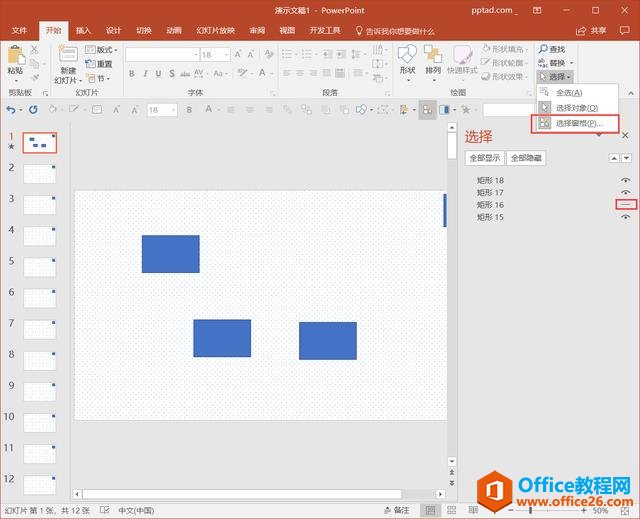This screenshot has height=519, width=640.
Task: Click the Show All (全部显示) button
Action: (484, 158)
